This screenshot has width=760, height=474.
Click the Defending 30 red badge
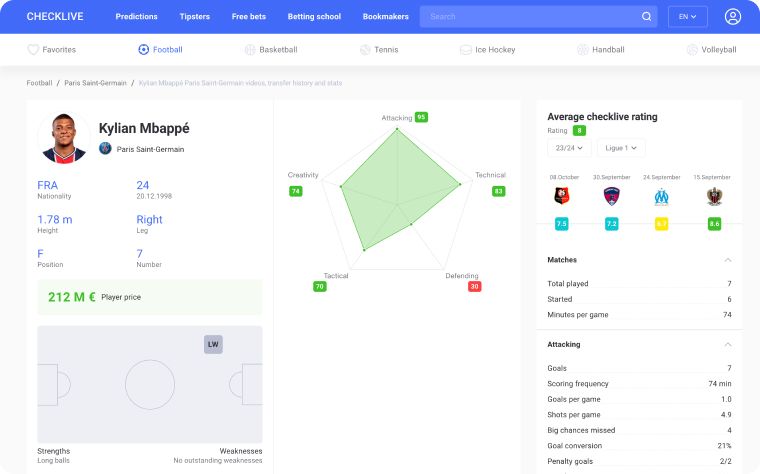pyautogui.click(x=474, y=286)
